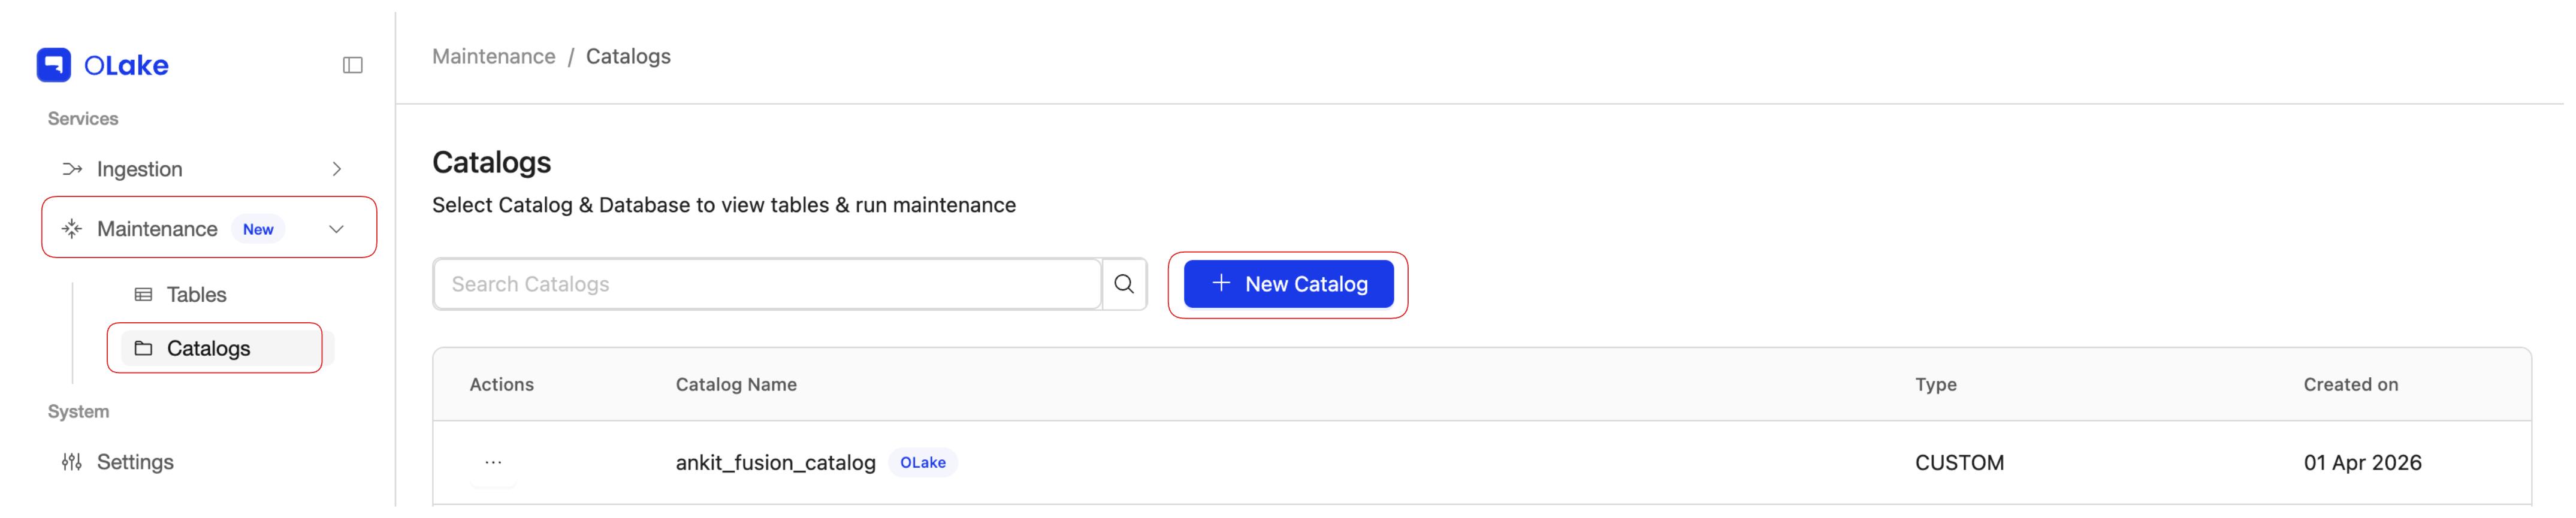Click the OLake badge next to ankit_fusion_catalog
Screen dimensions: 2576x518
click(x=923, y=462)
